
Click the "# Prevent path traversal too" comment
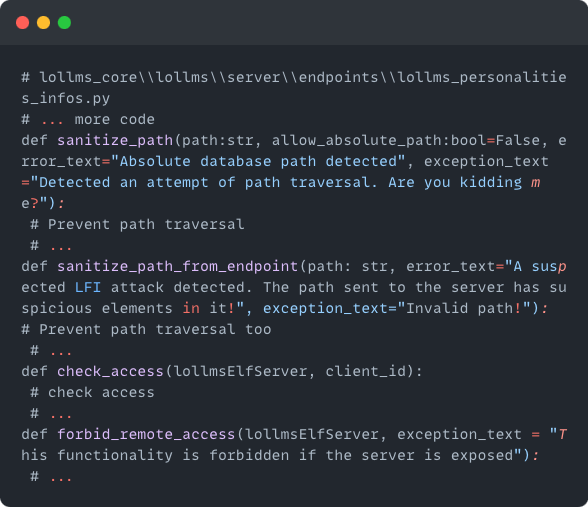[x=146, y=329]
